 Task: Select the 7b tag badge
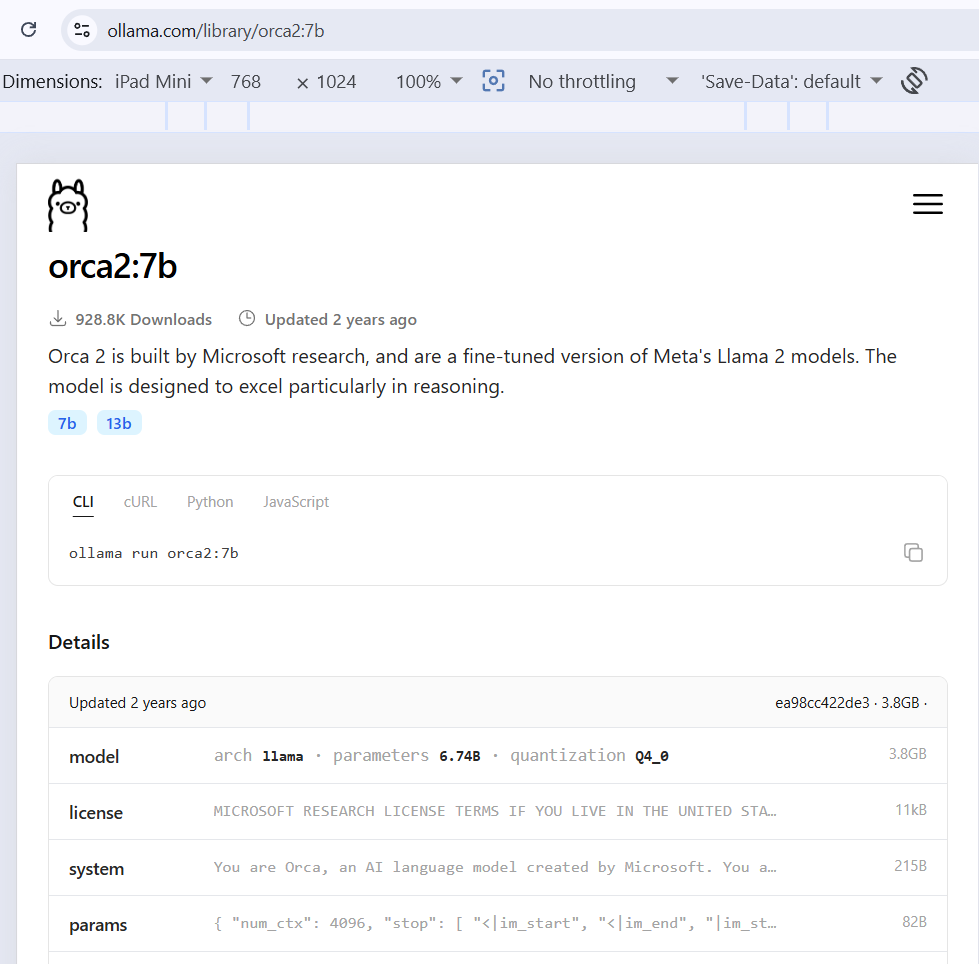[x=67, y=423]
